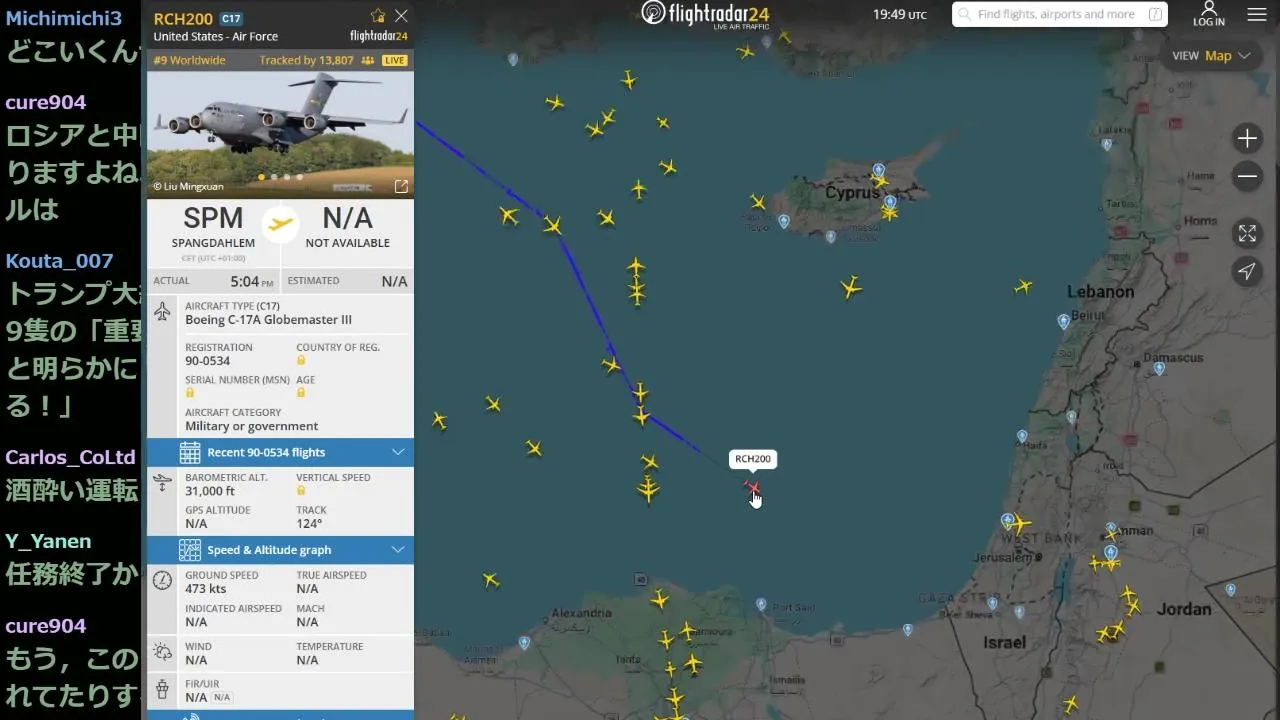
Task: Click the wind weather icon
Action: point(163,652)
